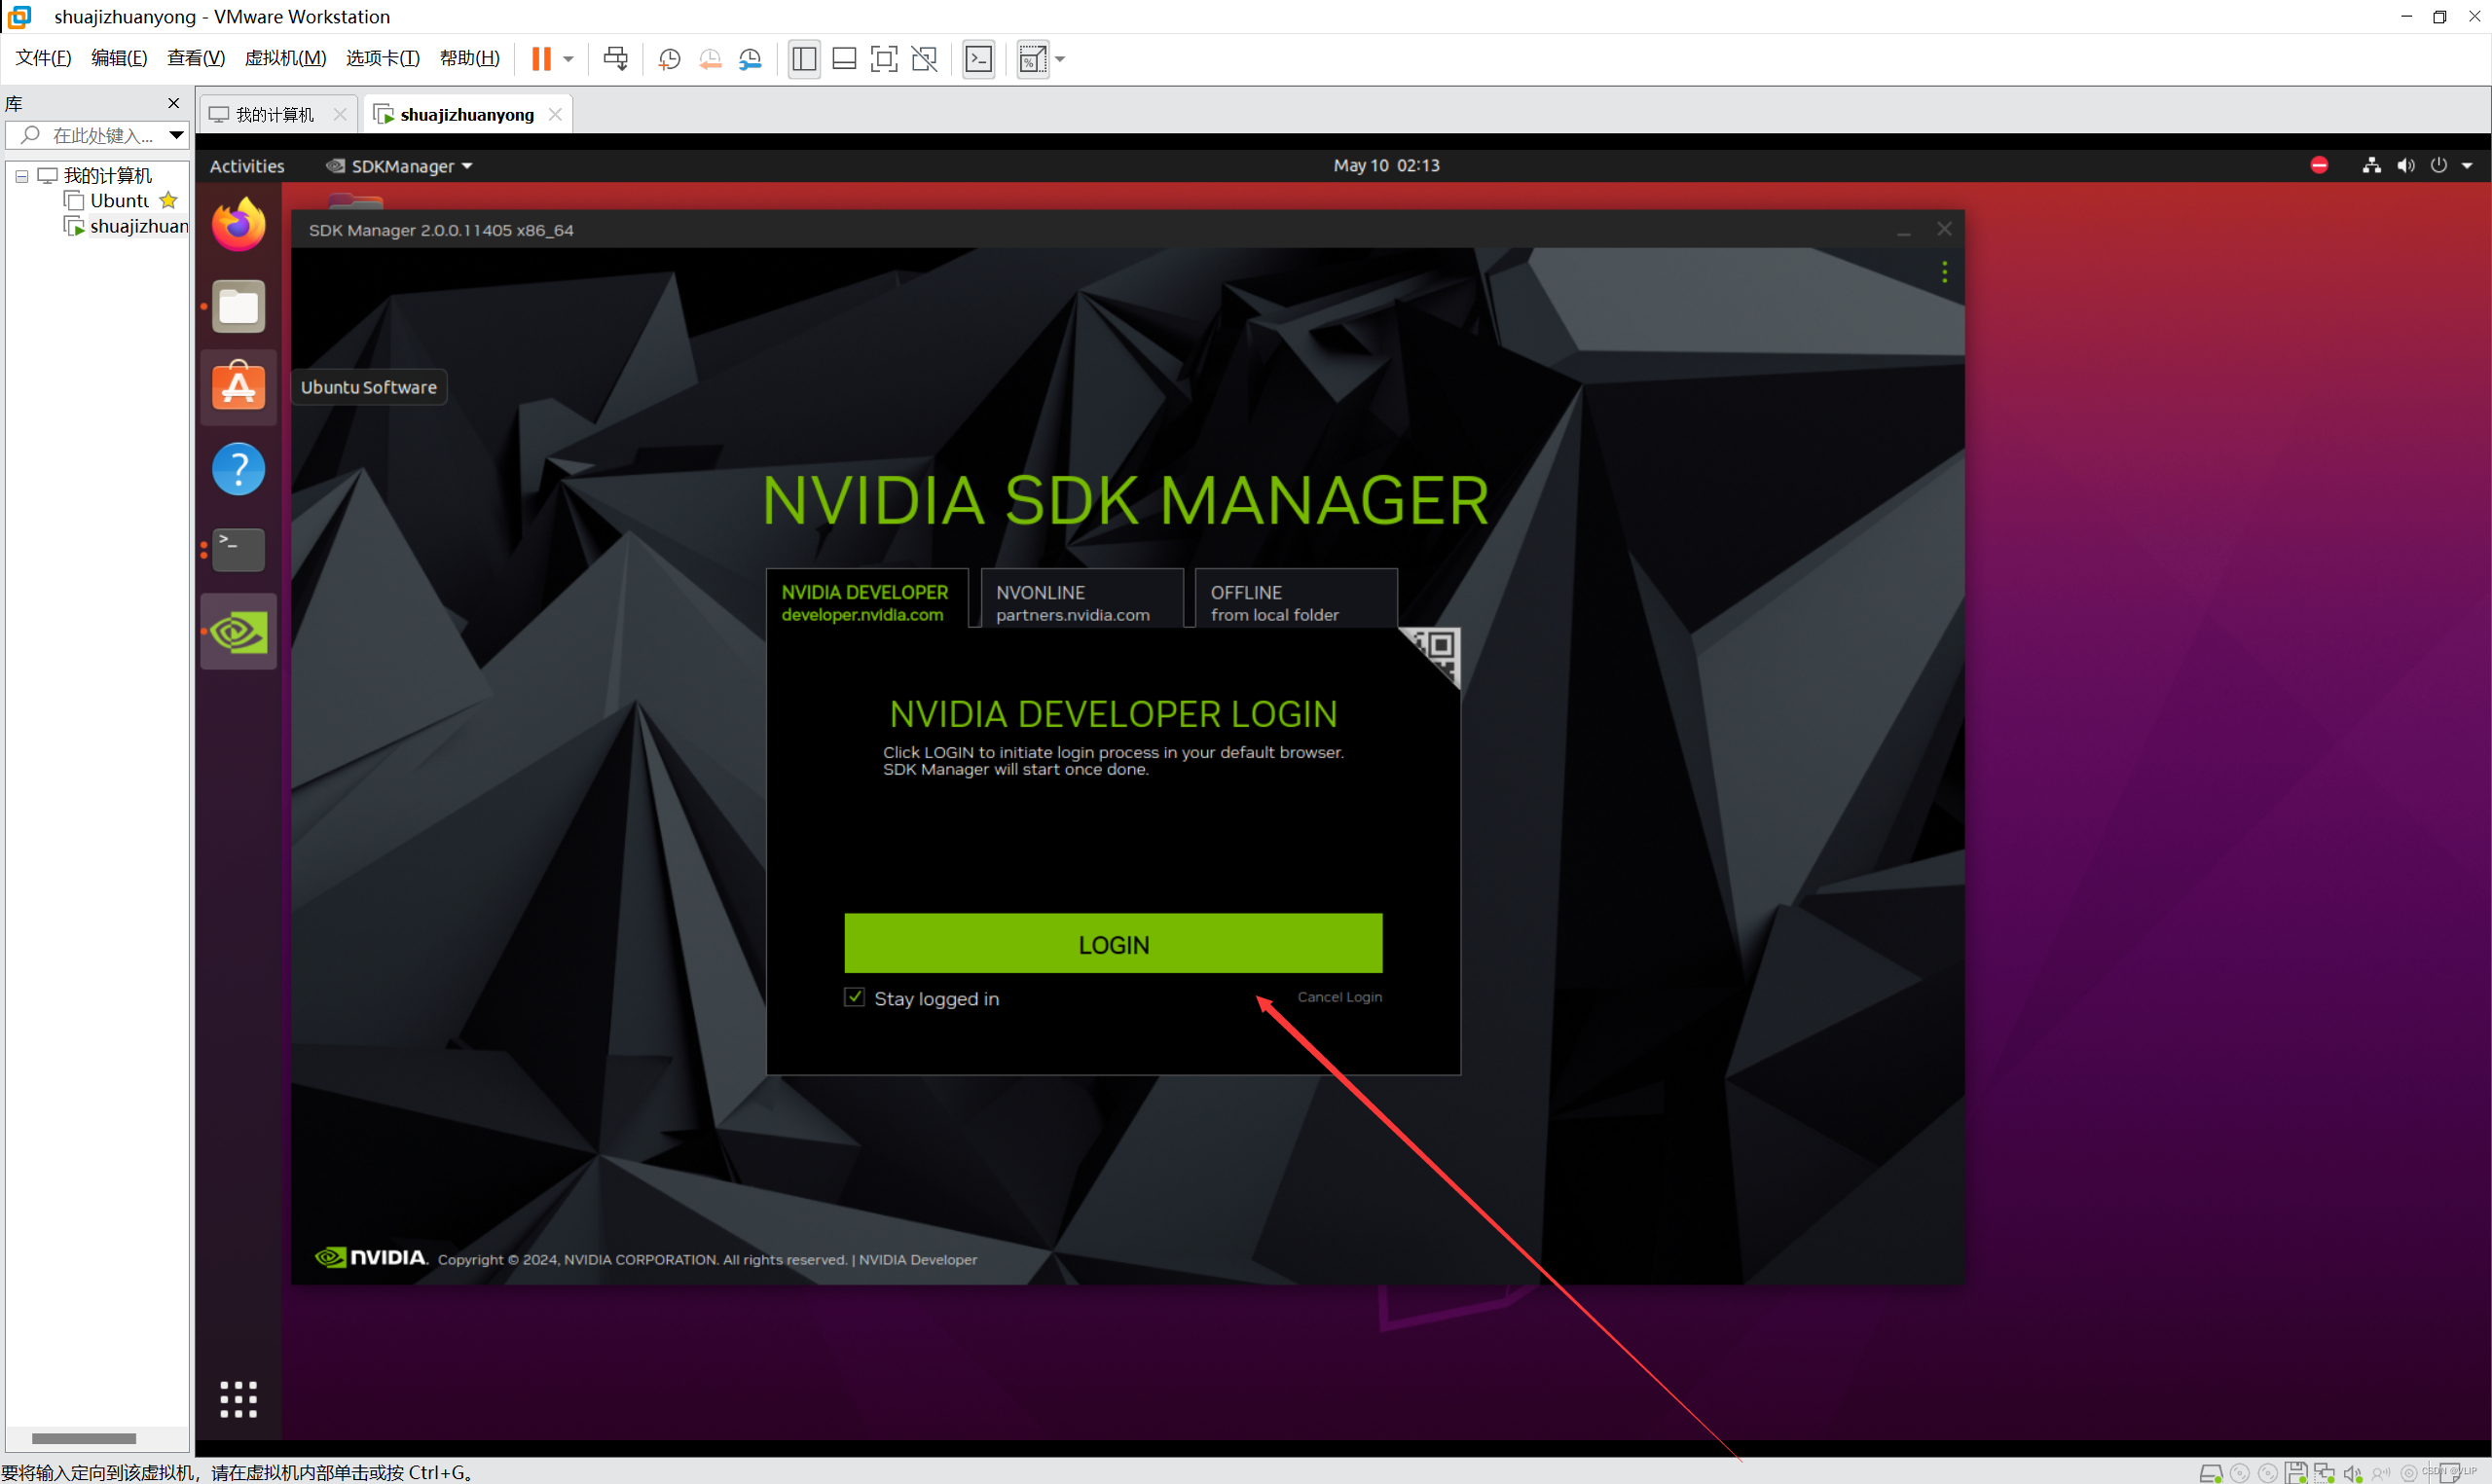Open the pause button dropdown arrow
This screenshot has height=1484, width=2492.
568,59
